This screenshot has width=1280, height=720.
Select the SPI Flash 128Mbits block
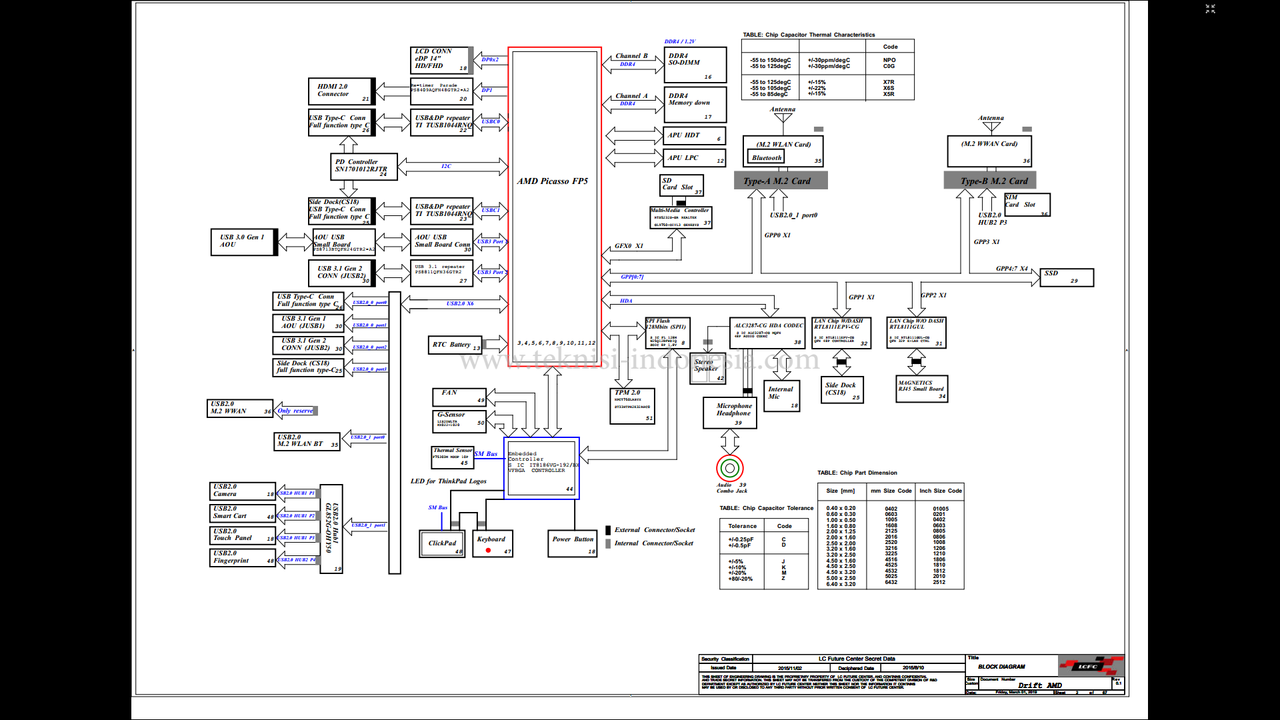pyautogui.click(x=667, y=333)
